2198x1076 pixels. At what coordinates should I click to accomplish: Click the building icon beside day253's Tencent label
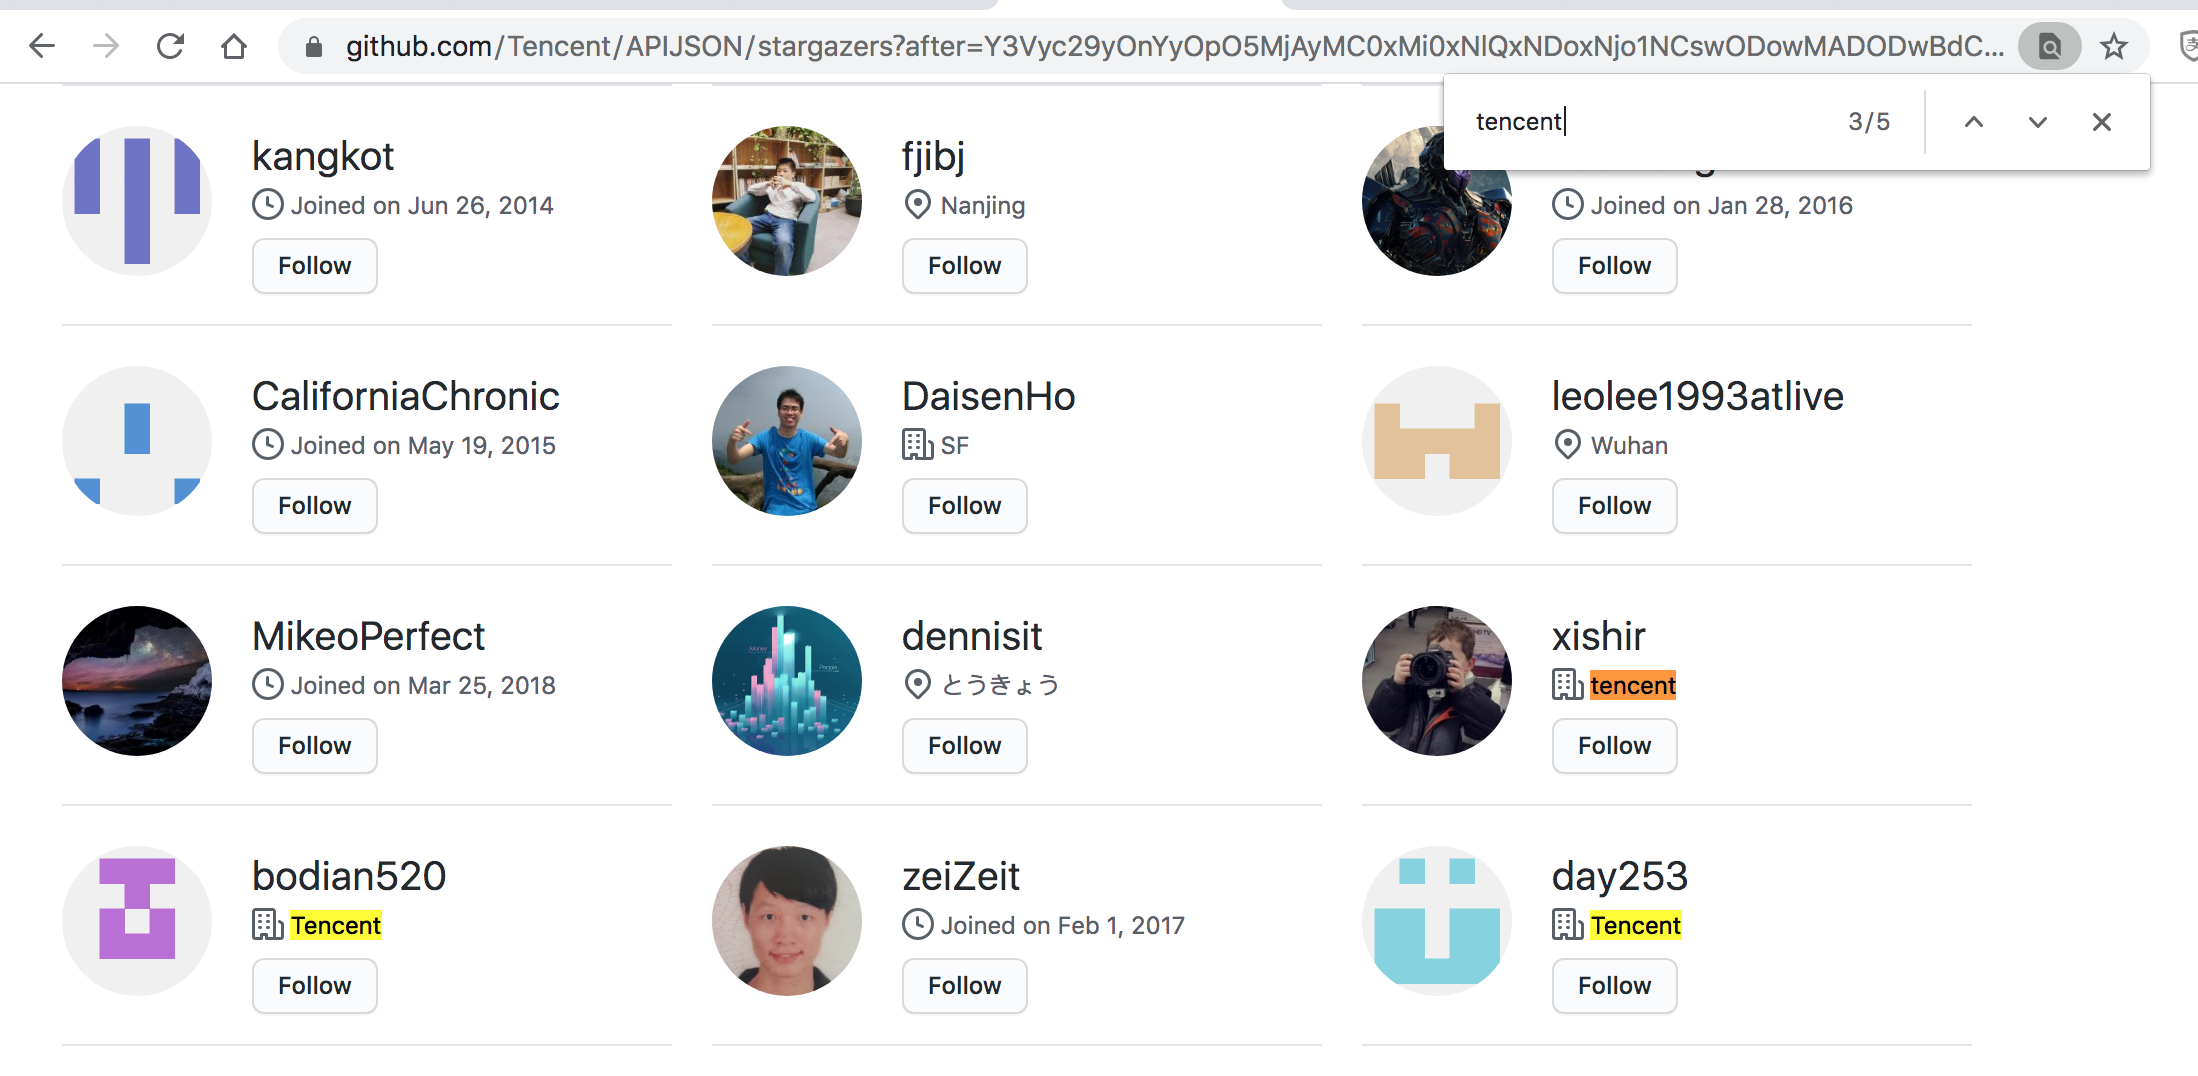click(1566, 925)
